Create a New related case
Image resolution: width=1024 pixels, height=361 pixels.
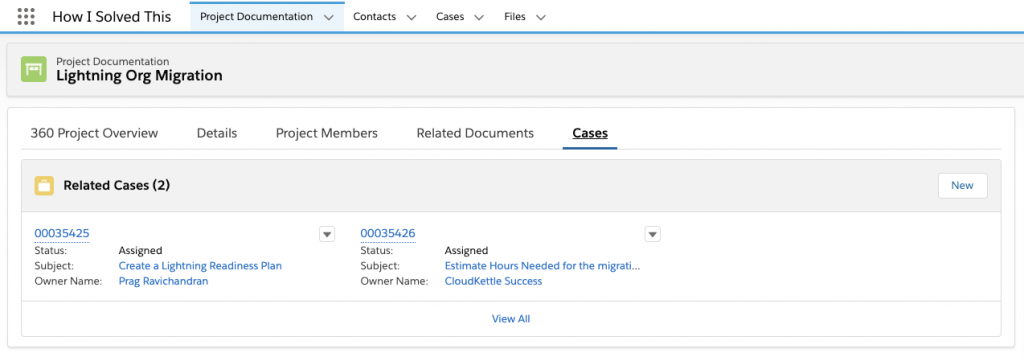(962, 185)
